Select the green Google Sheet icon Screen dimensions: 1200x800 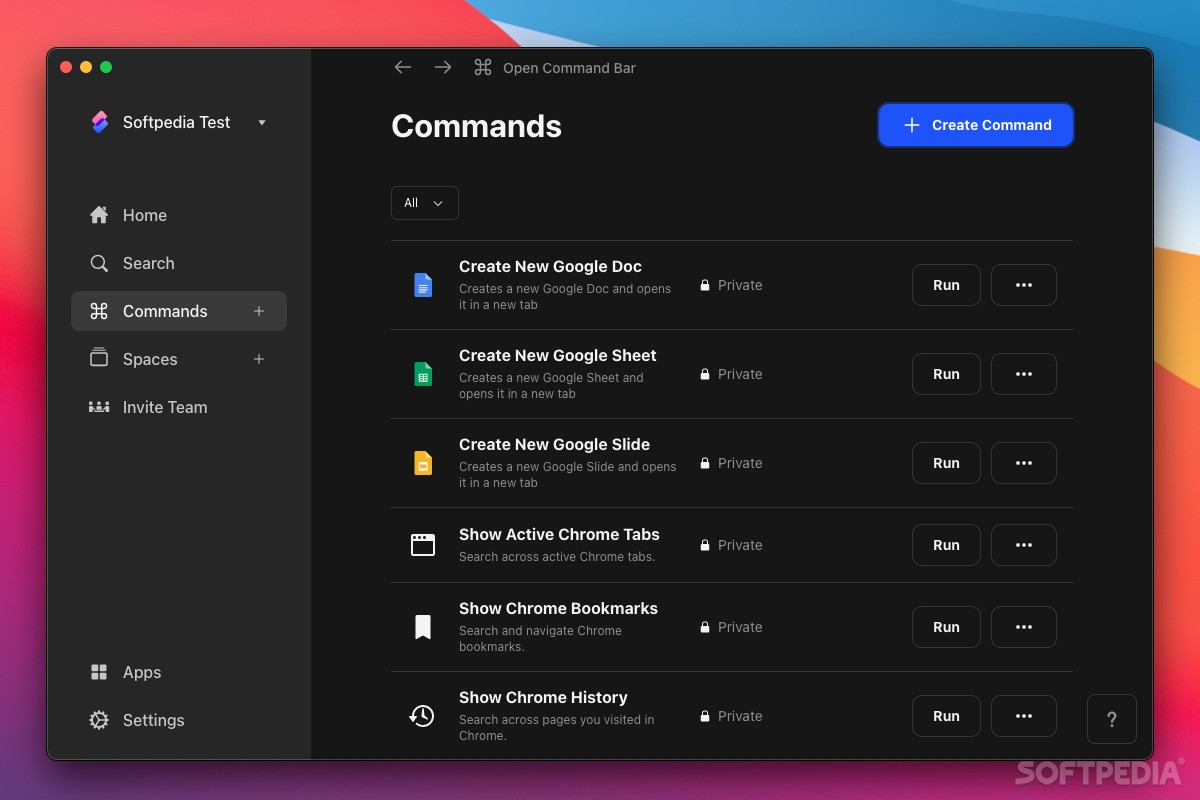tap(422, 373)
